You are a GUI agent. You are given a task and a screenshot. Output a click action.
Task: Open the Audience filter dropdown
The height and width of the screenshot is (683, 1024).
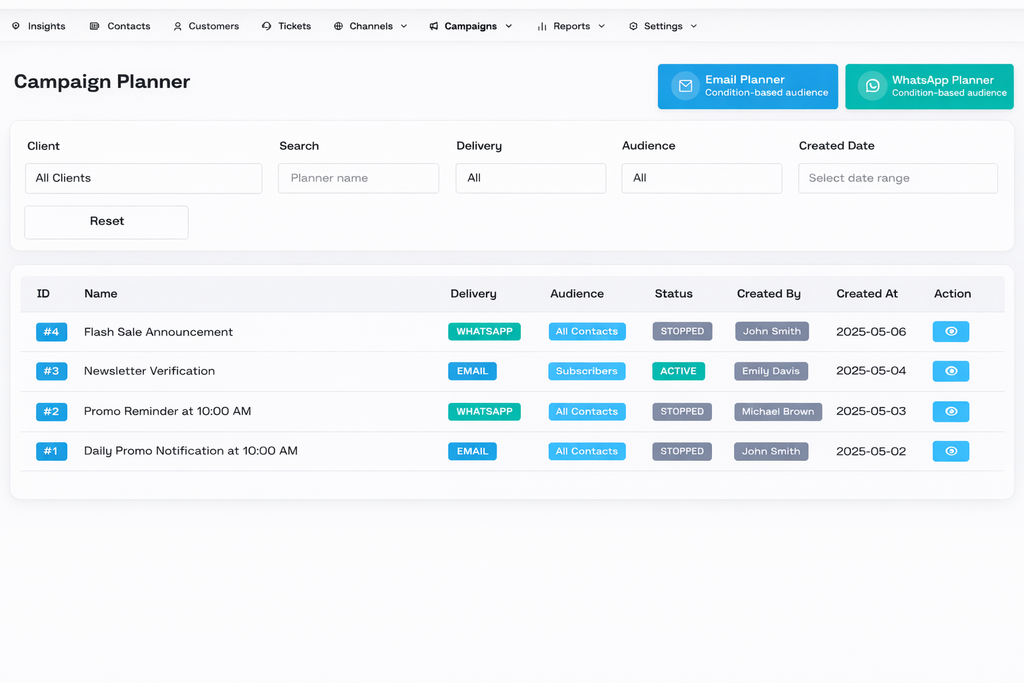(x=701, y=178)
